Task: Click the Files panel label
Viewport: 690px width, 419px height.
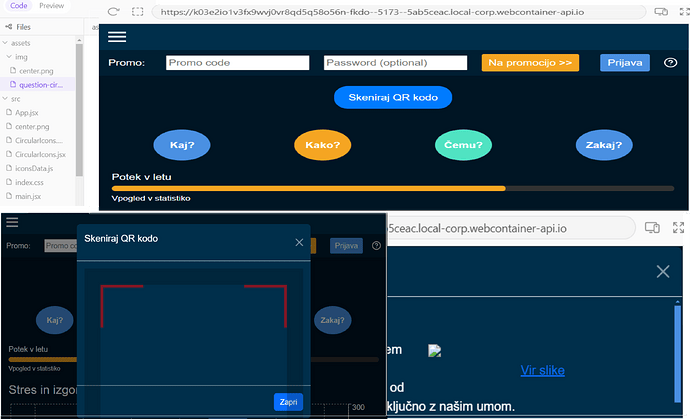Action: [23, 27]
